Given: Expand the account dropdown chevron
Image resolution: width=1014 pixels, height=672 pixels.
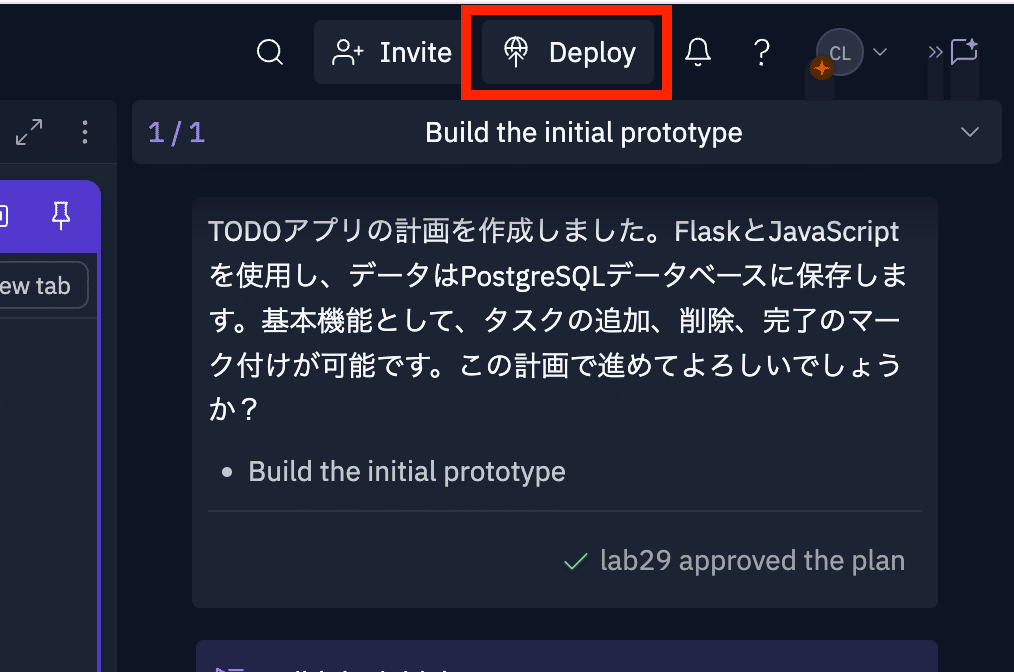Looking at the screenshot, I should click(x=880, y=52).
